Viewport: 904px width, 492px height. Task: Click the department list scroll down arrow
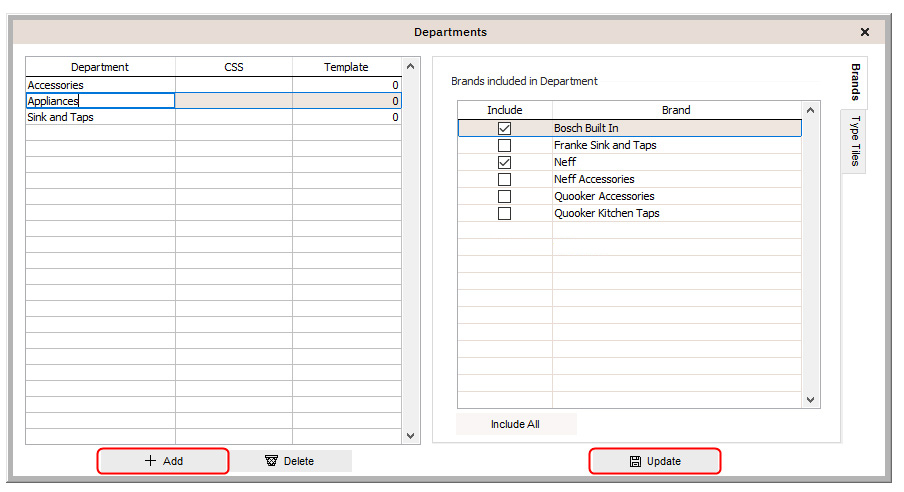pyautogui.click(x=410, y=436)
